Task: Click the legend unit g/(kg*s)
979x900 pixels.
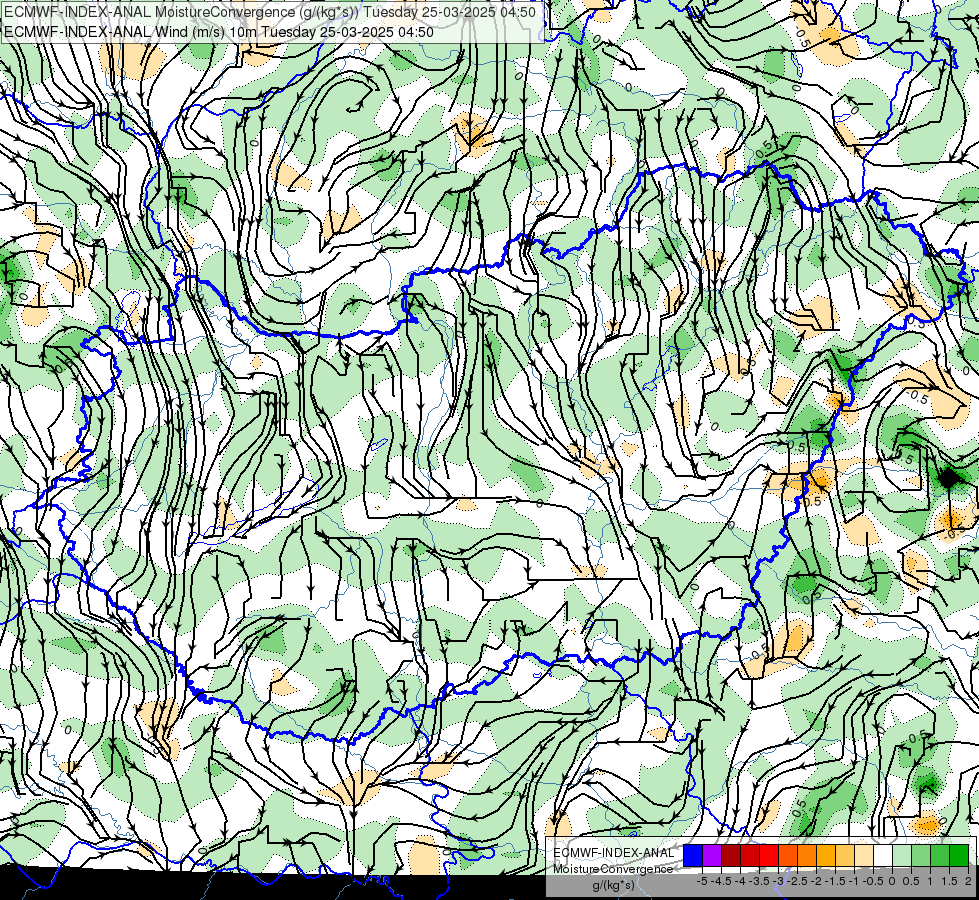Action: (614, 886)
